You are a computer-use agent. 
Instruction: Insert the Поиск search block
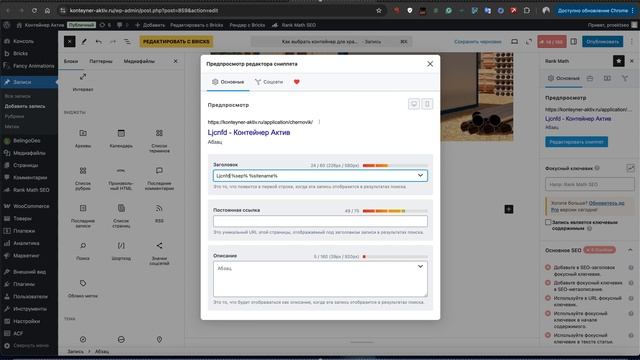tap(83, 251)
